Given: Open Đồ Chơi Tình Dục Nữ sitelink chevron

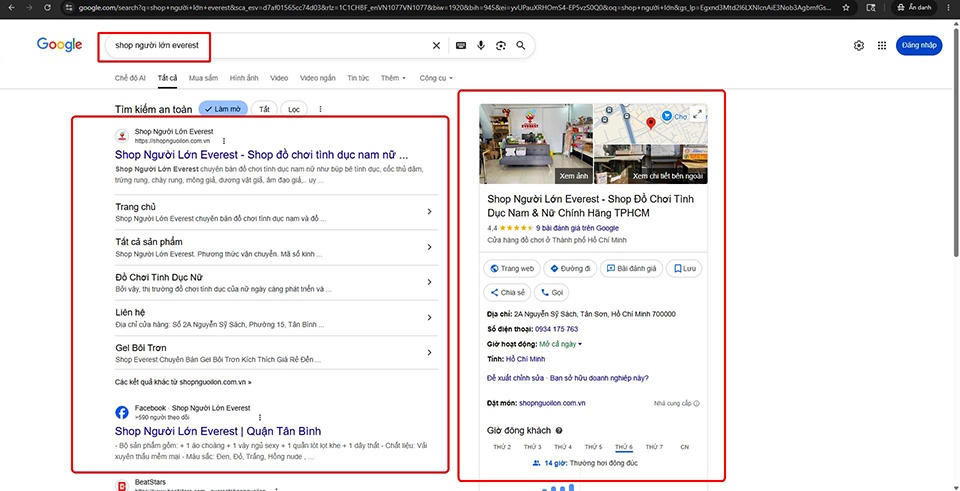Looking at the screenshot, I should (429, 282).
